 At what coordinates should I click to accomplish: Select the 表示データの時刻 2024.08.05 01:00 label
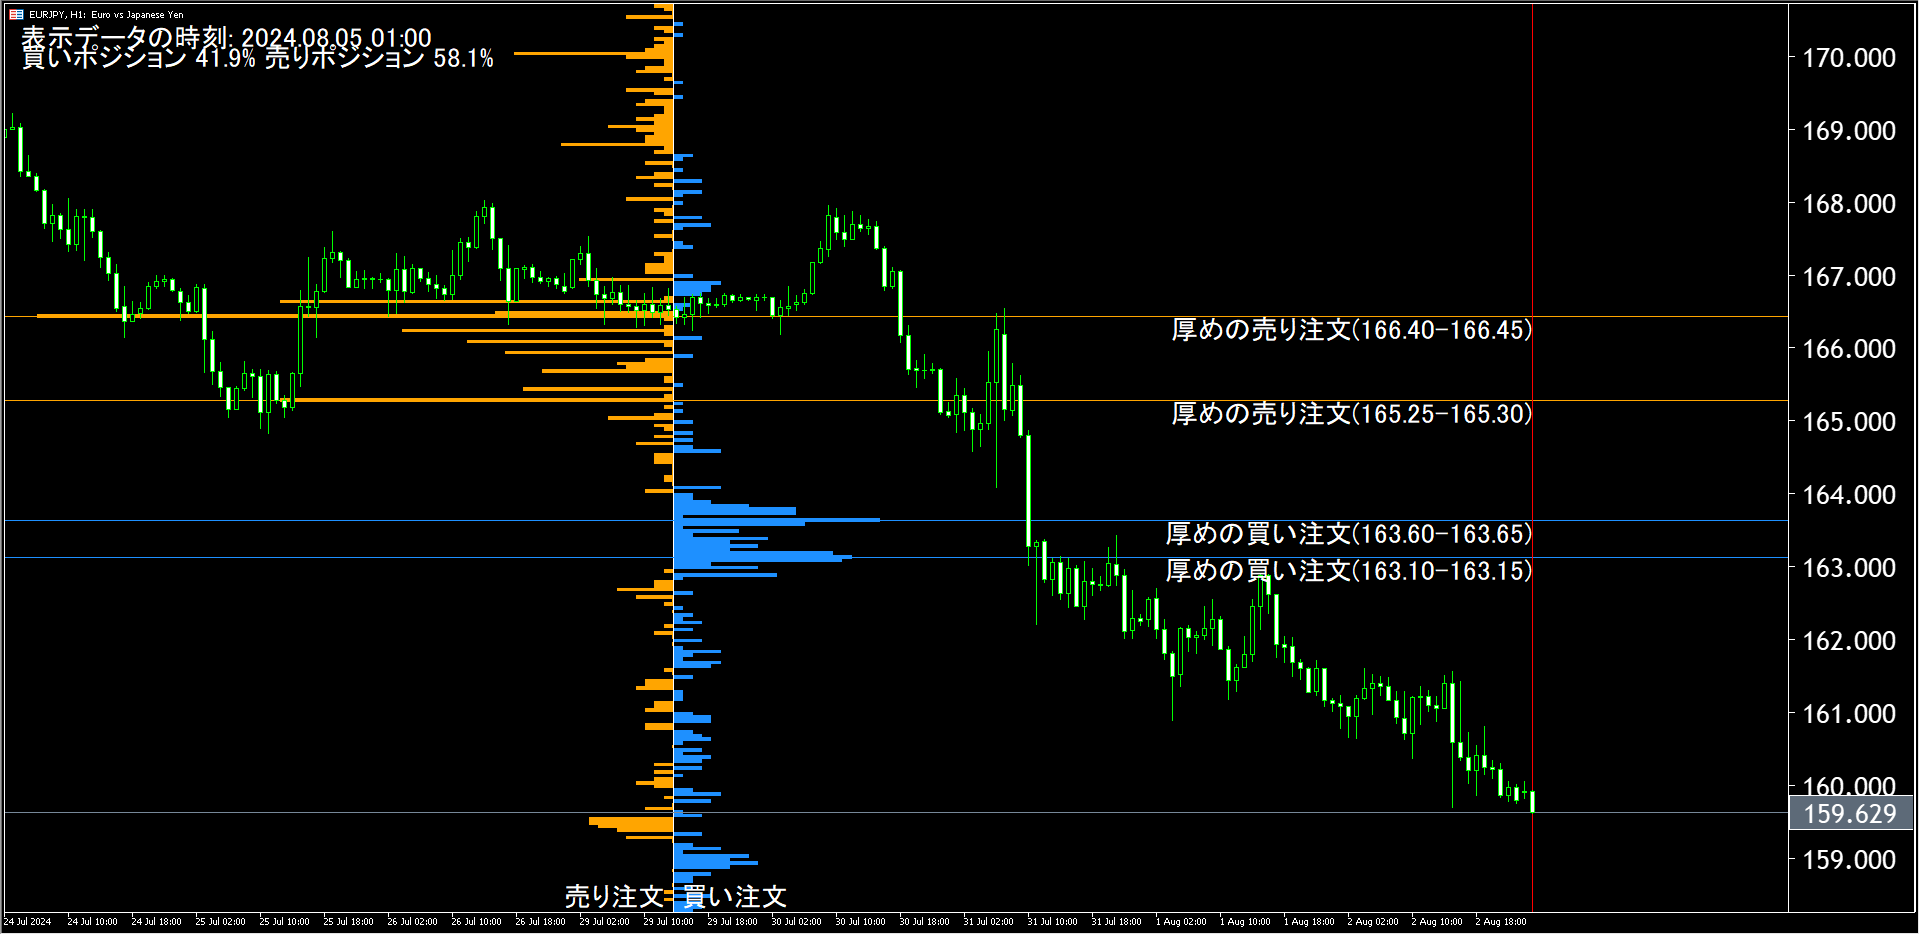coord(227,38)
